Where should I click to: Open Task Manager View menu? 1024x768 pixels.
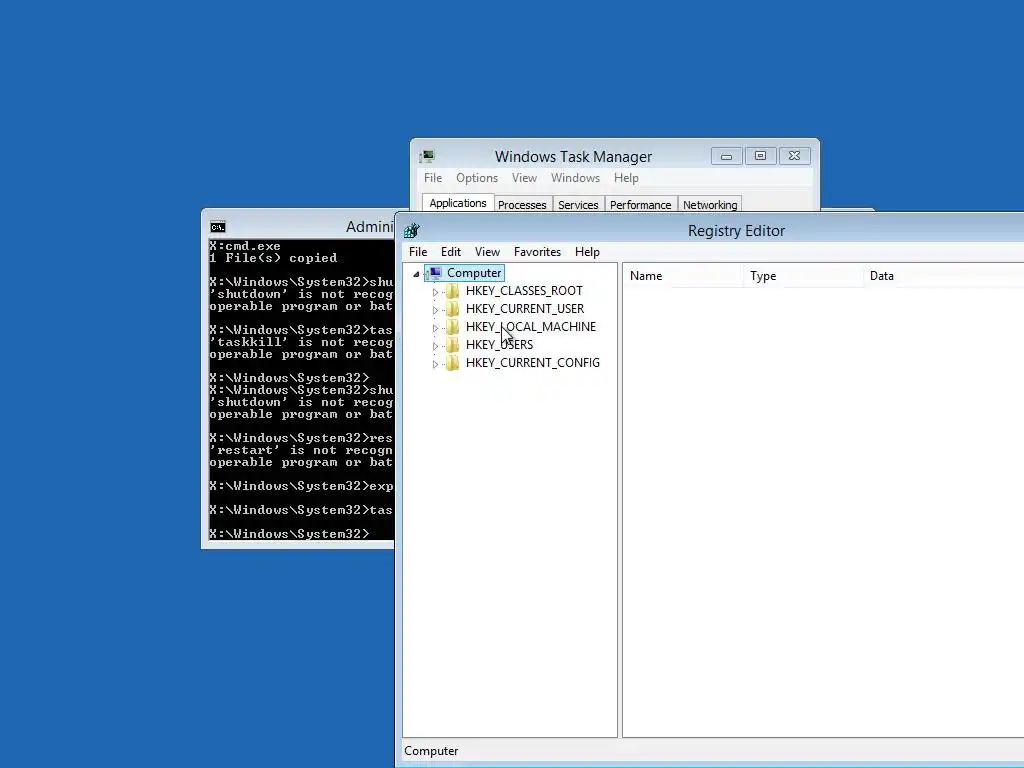(x=524, y=178)
